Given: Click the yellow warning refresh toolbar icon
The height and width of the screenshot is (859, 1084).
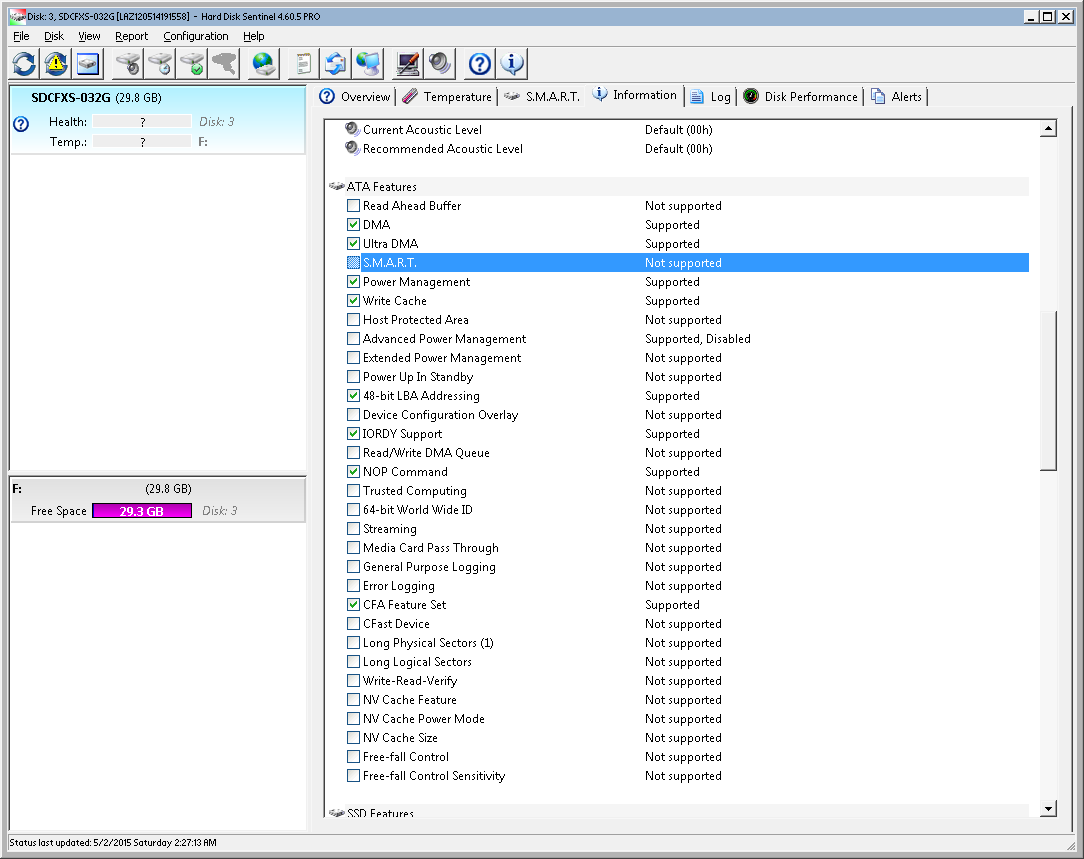Looking at the screenshot, I should (56, 64).
